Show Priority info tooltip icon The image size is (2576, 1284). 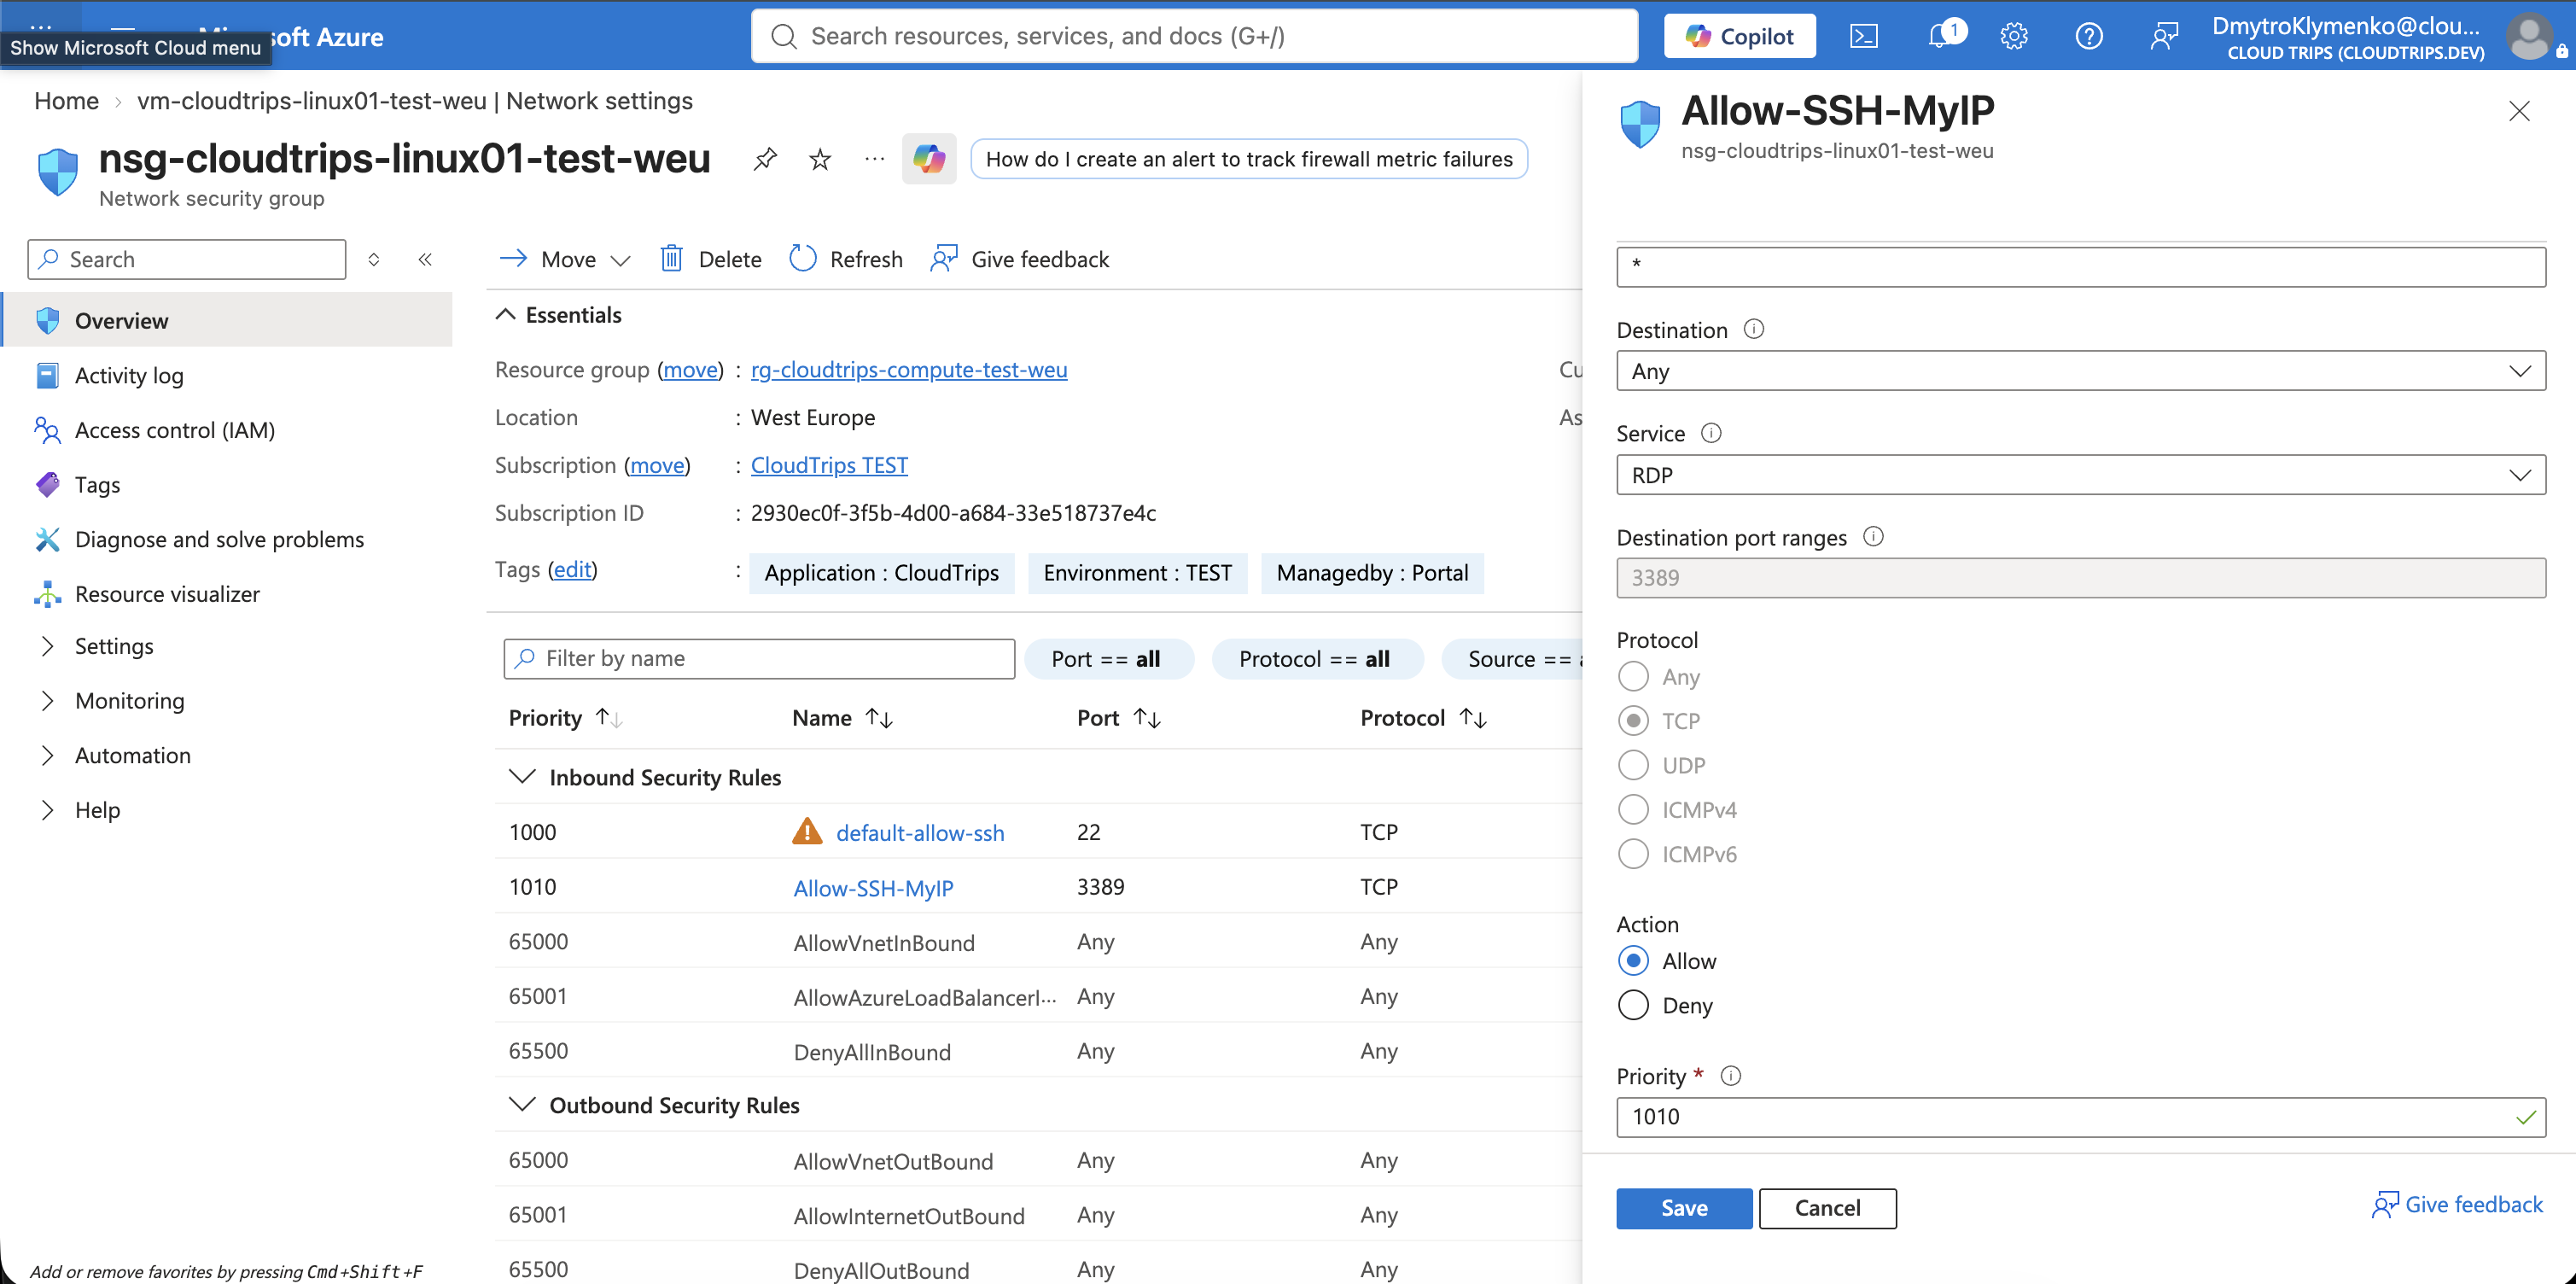tap(1730, 1076)
